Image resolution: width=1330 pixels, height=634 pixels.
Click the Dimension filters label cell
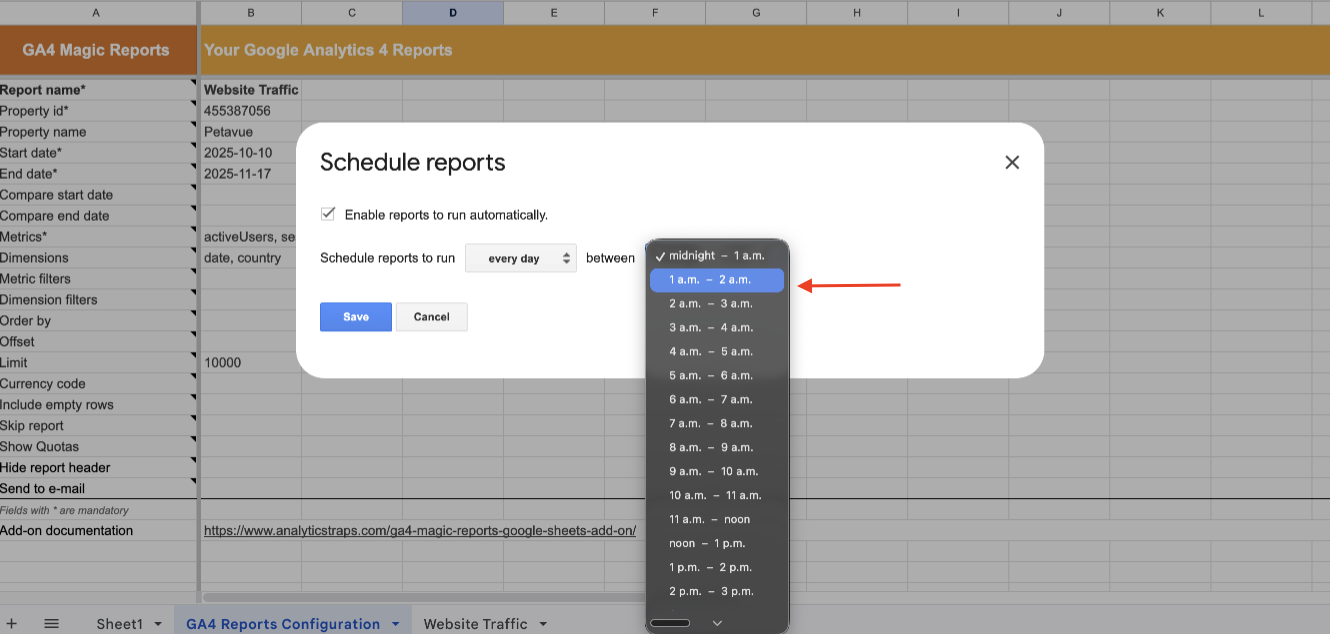pyautogui.click(x=98, y=300)
